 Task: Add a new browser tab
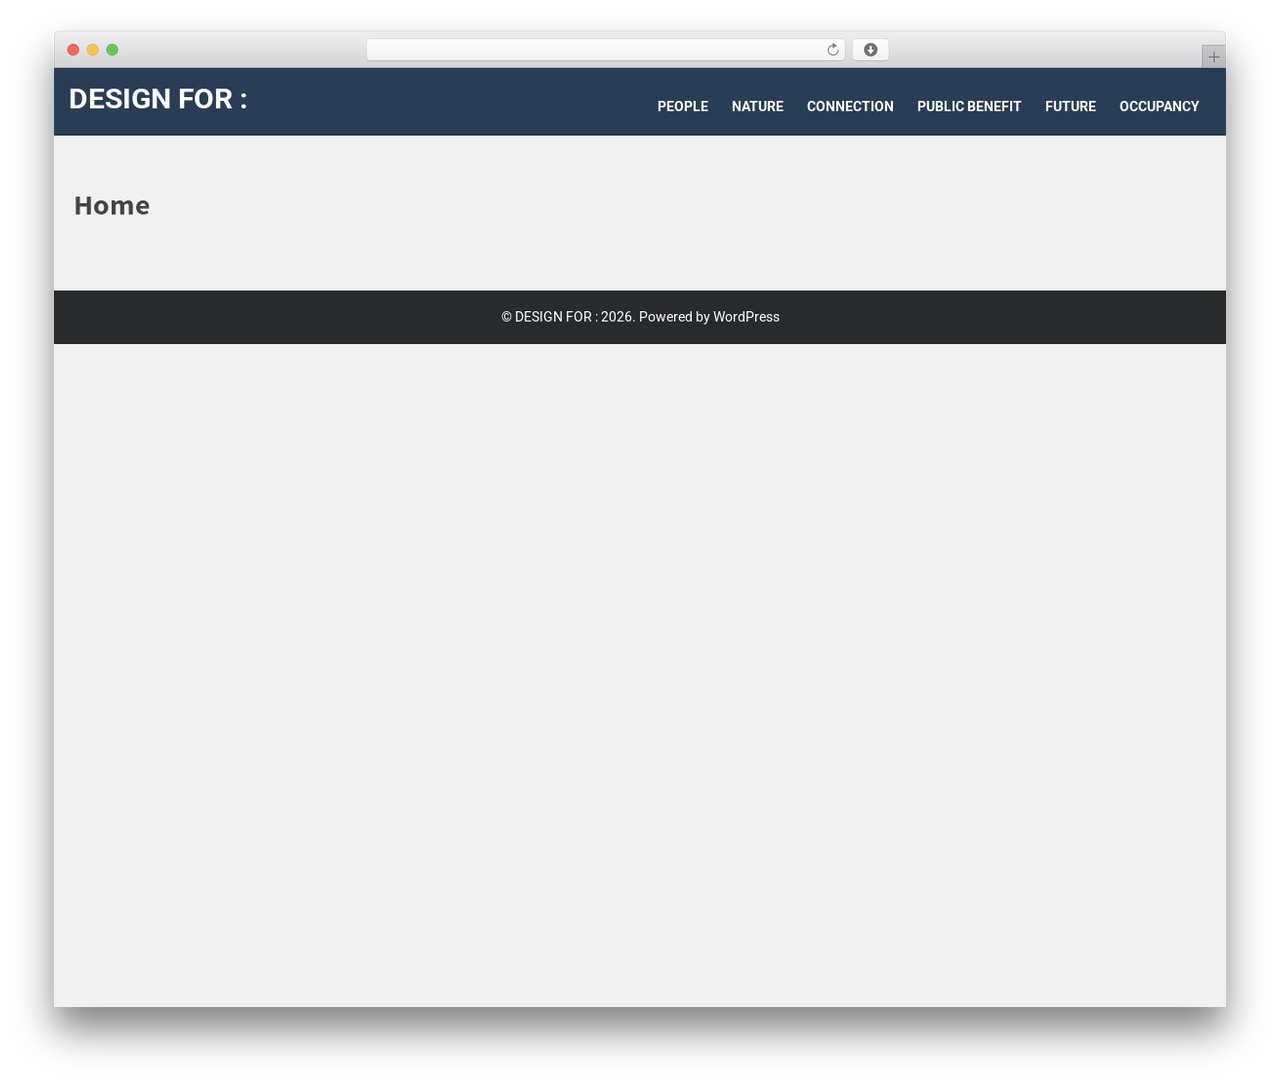click(x=1213, y=57)
